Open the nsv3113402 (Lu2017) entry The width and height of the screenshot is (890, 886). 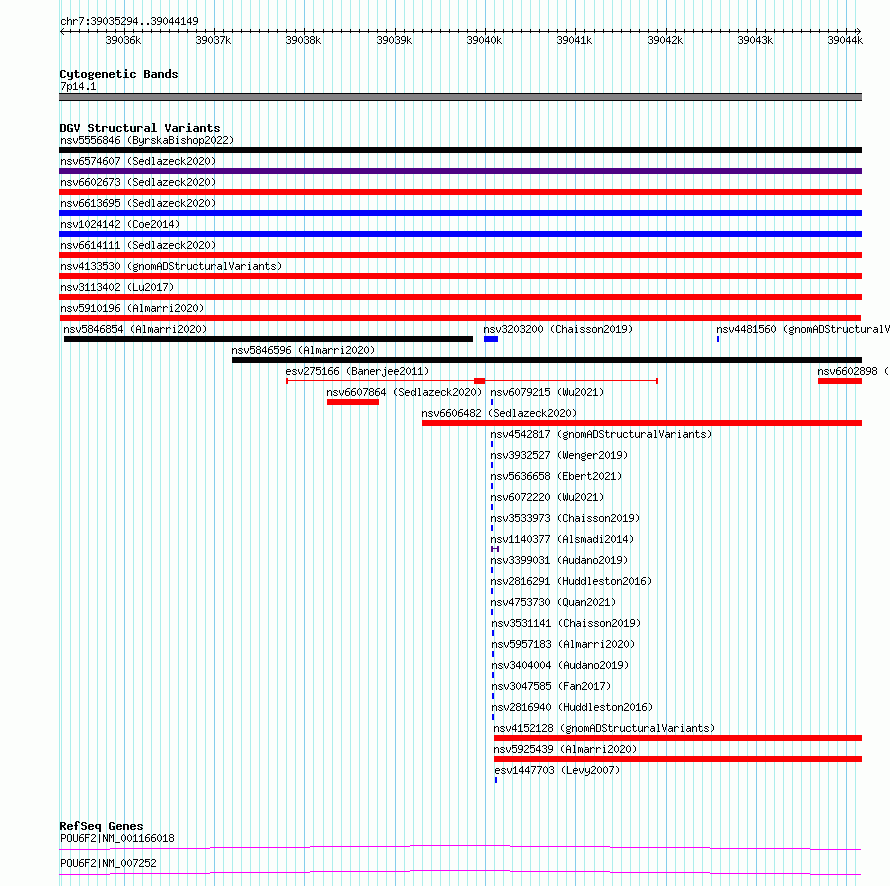click(117, 287)
